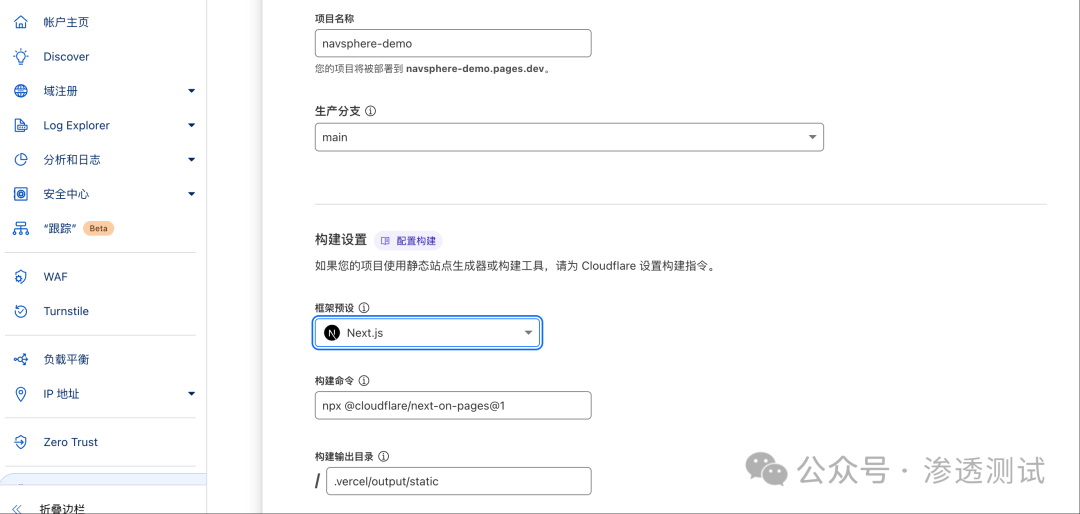Click the globe icon beside 域注册
Screen dimensions: 1080x514
(21, 91)
